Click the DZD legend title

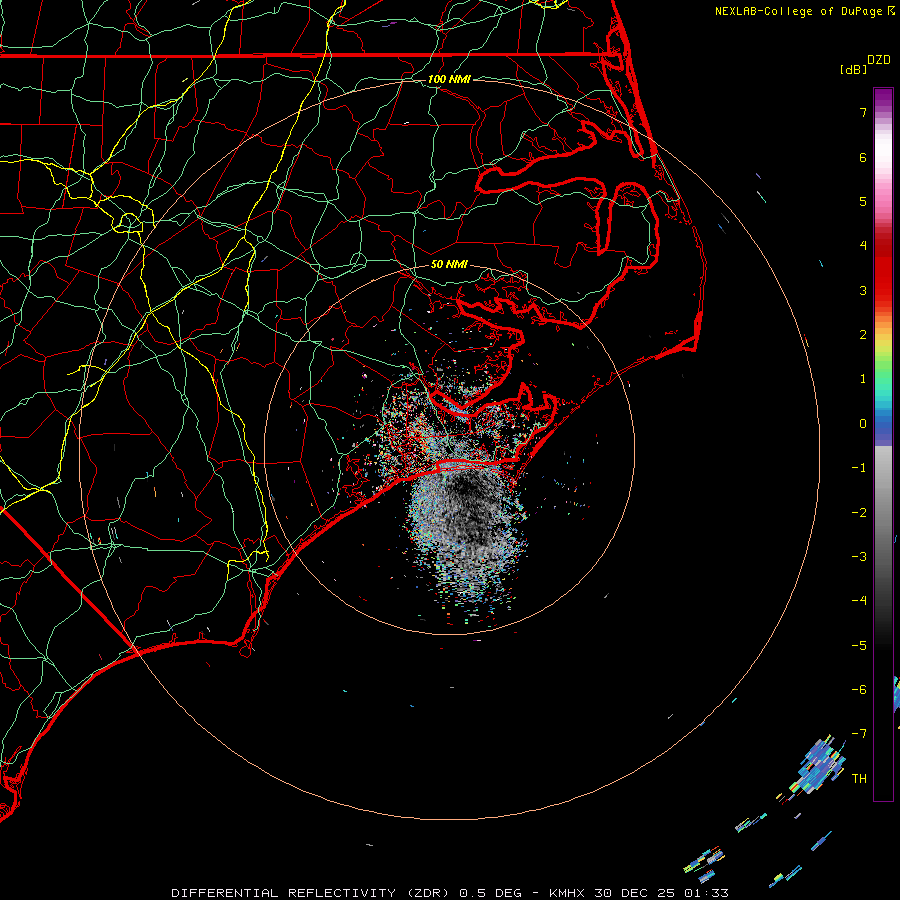[x=879, y=60]
